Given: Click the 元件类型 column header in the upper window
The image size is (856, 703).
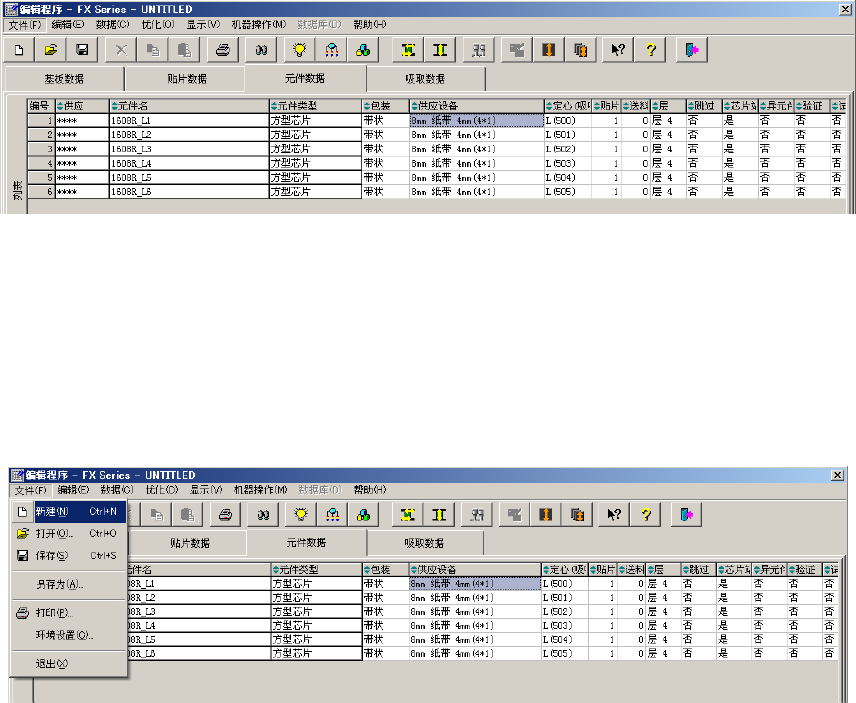Looking at the screenshot, I should [316, 106].
